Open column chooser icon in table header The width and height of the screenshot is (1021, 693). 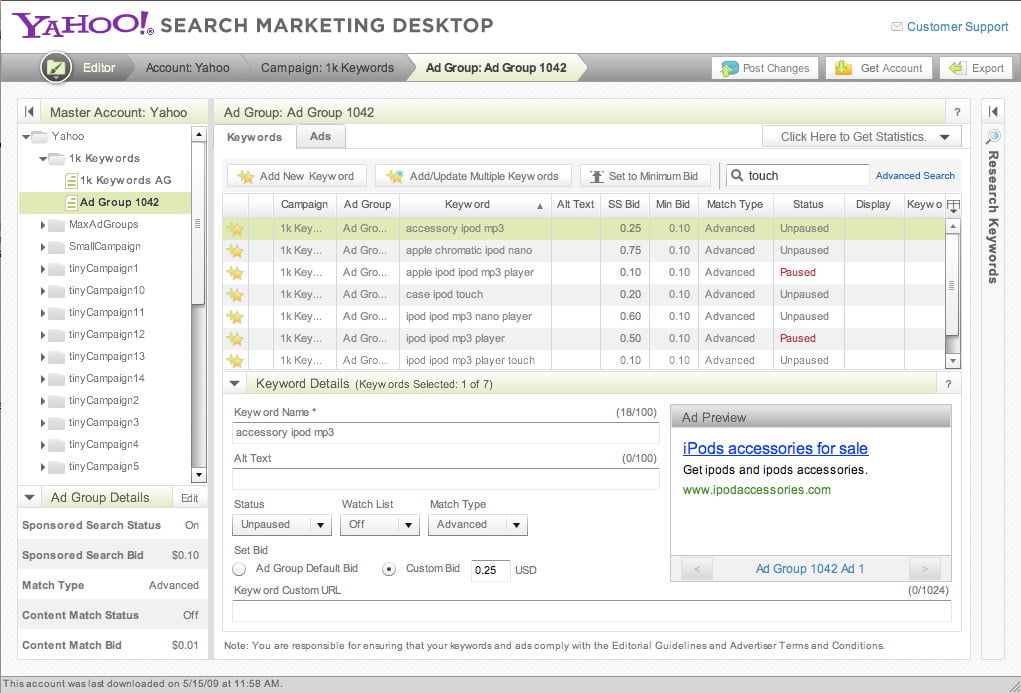[953, 205]
